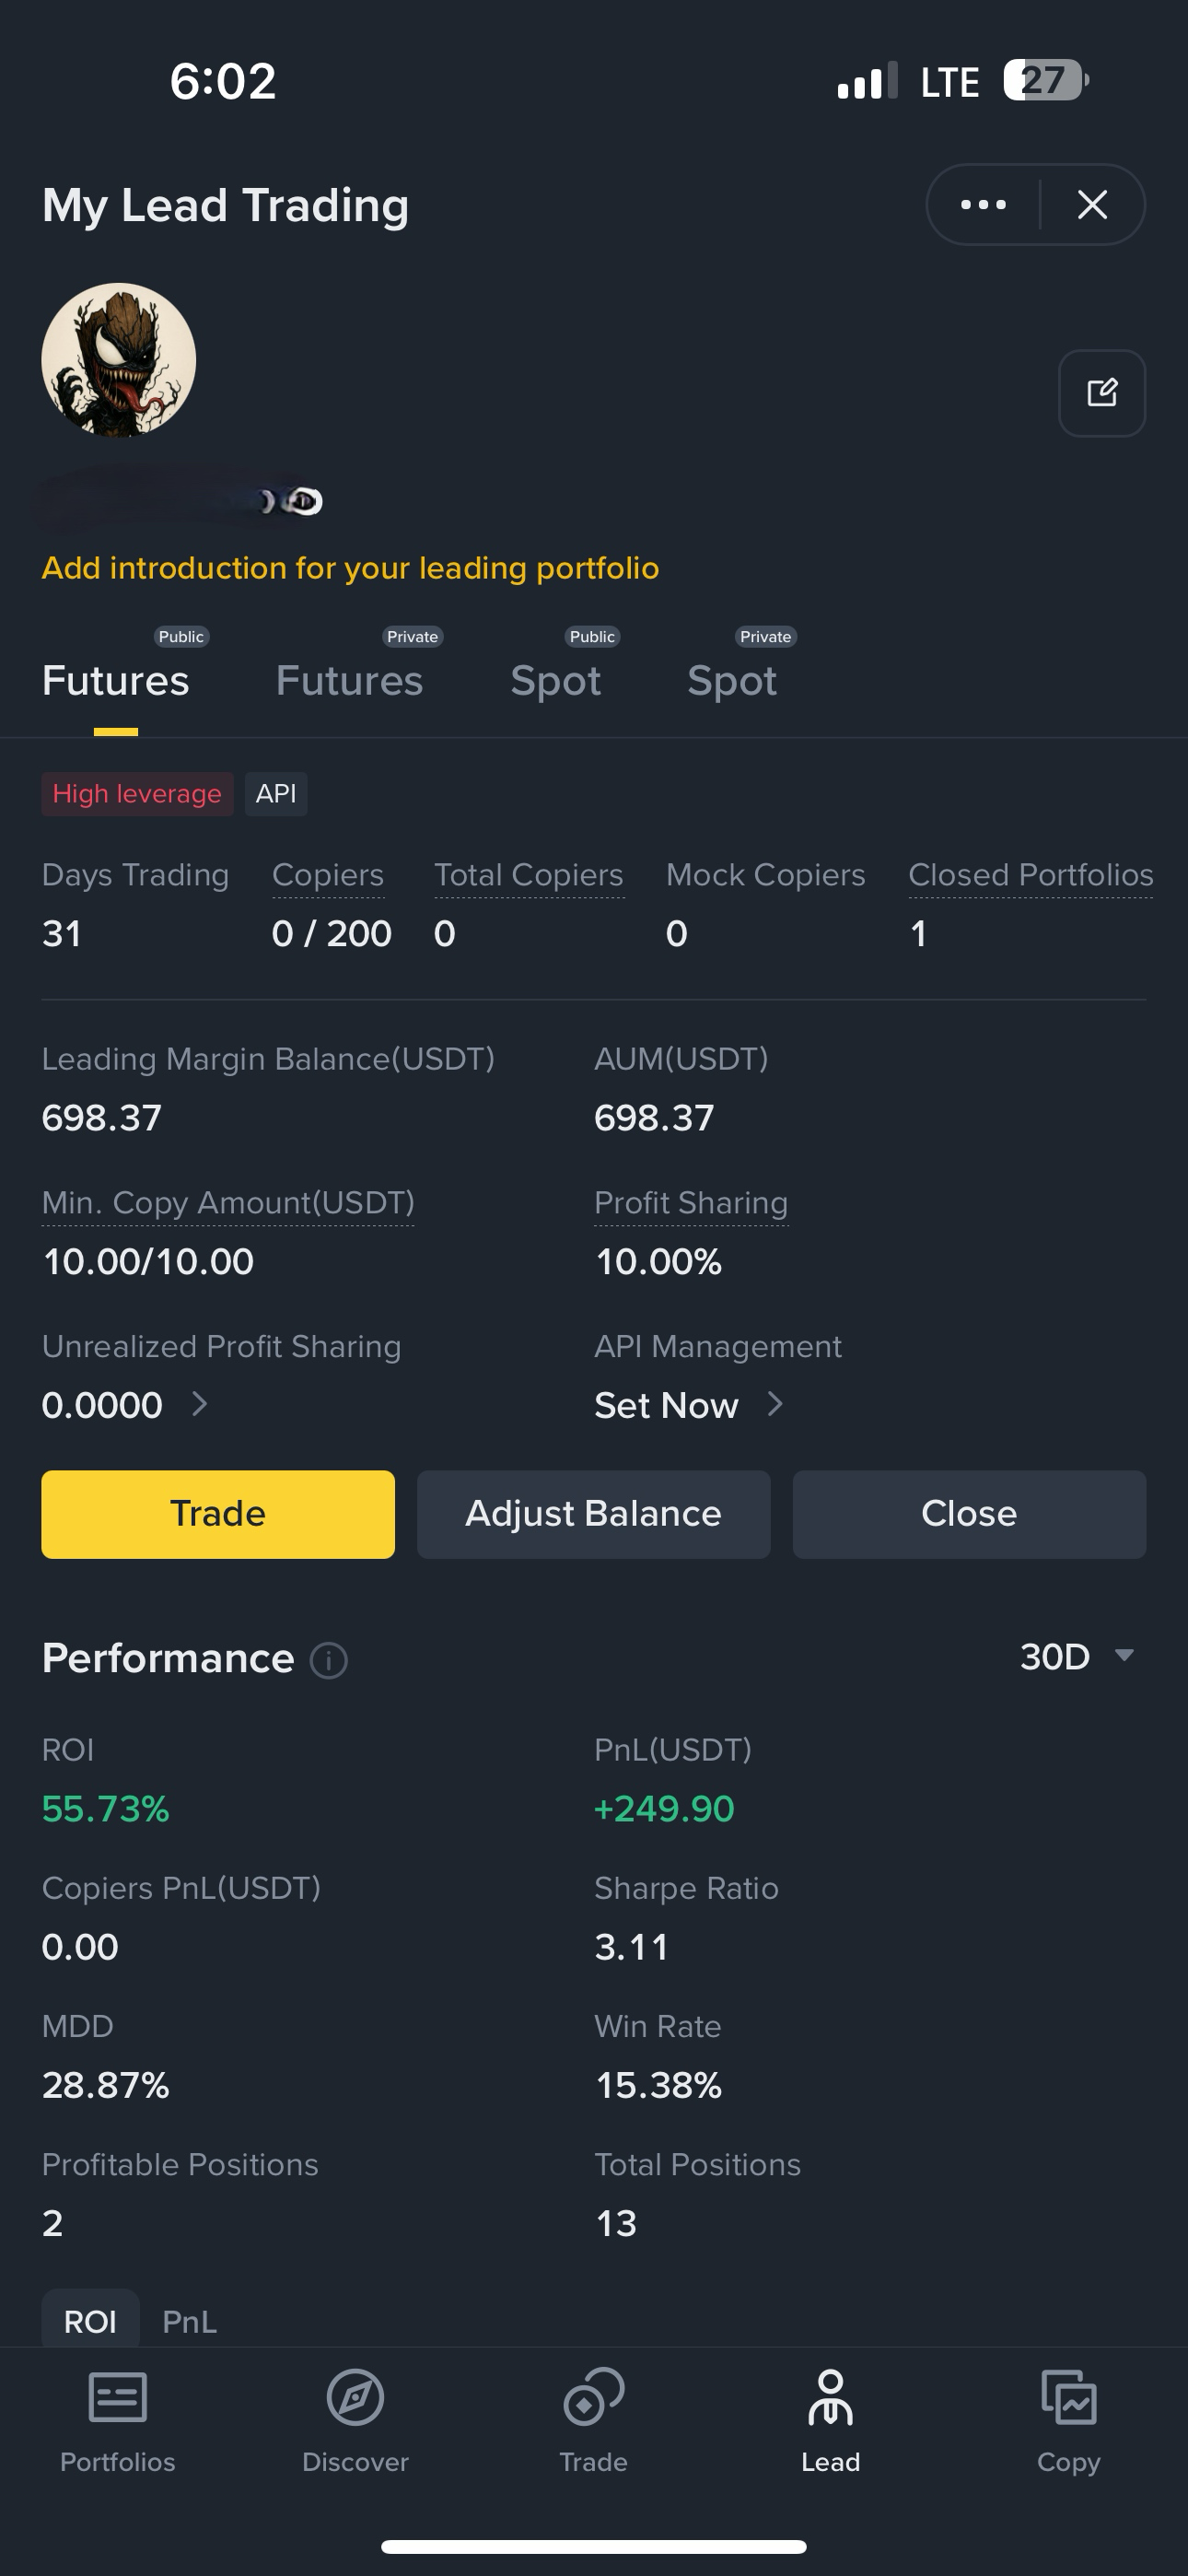
Task: Add introduction for your leading portfolio
Action: [350, 568]
